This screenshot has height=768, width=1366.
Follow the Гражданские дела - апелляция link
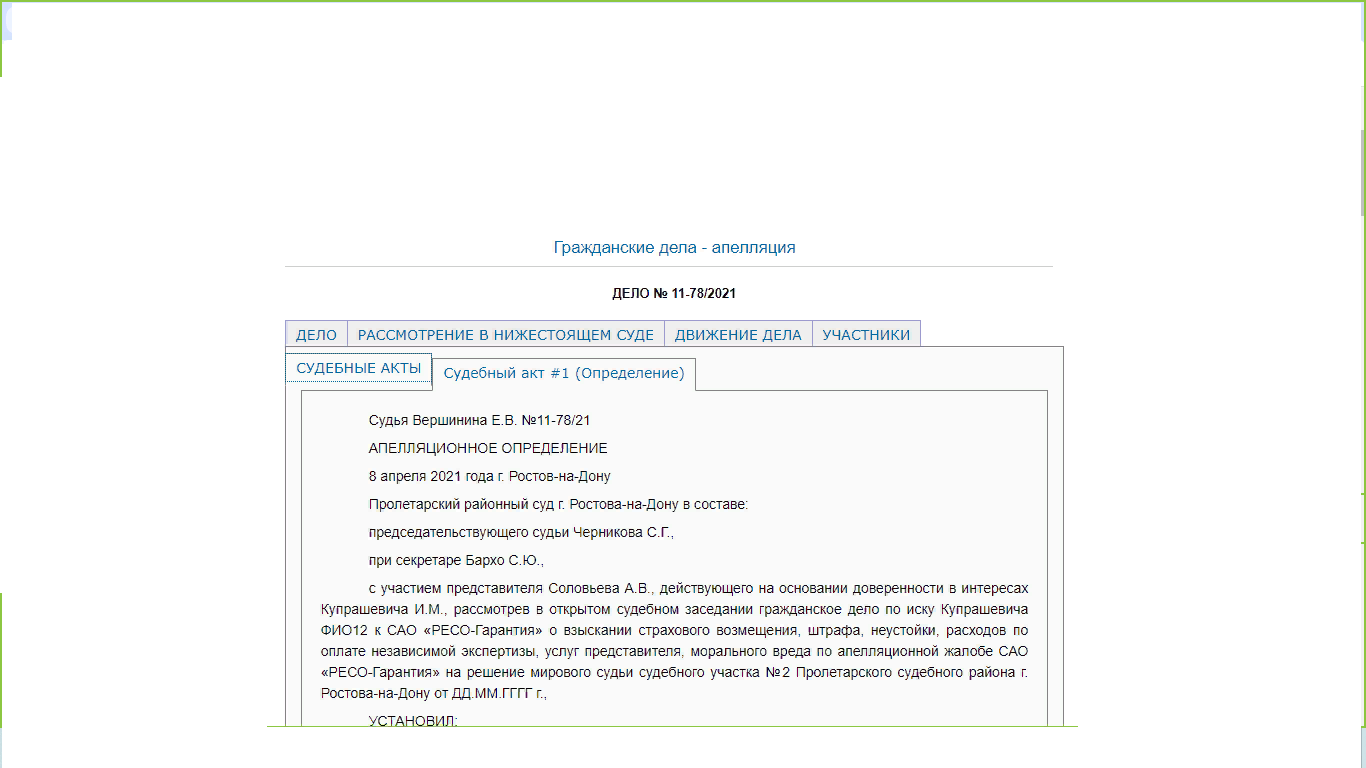674,247
